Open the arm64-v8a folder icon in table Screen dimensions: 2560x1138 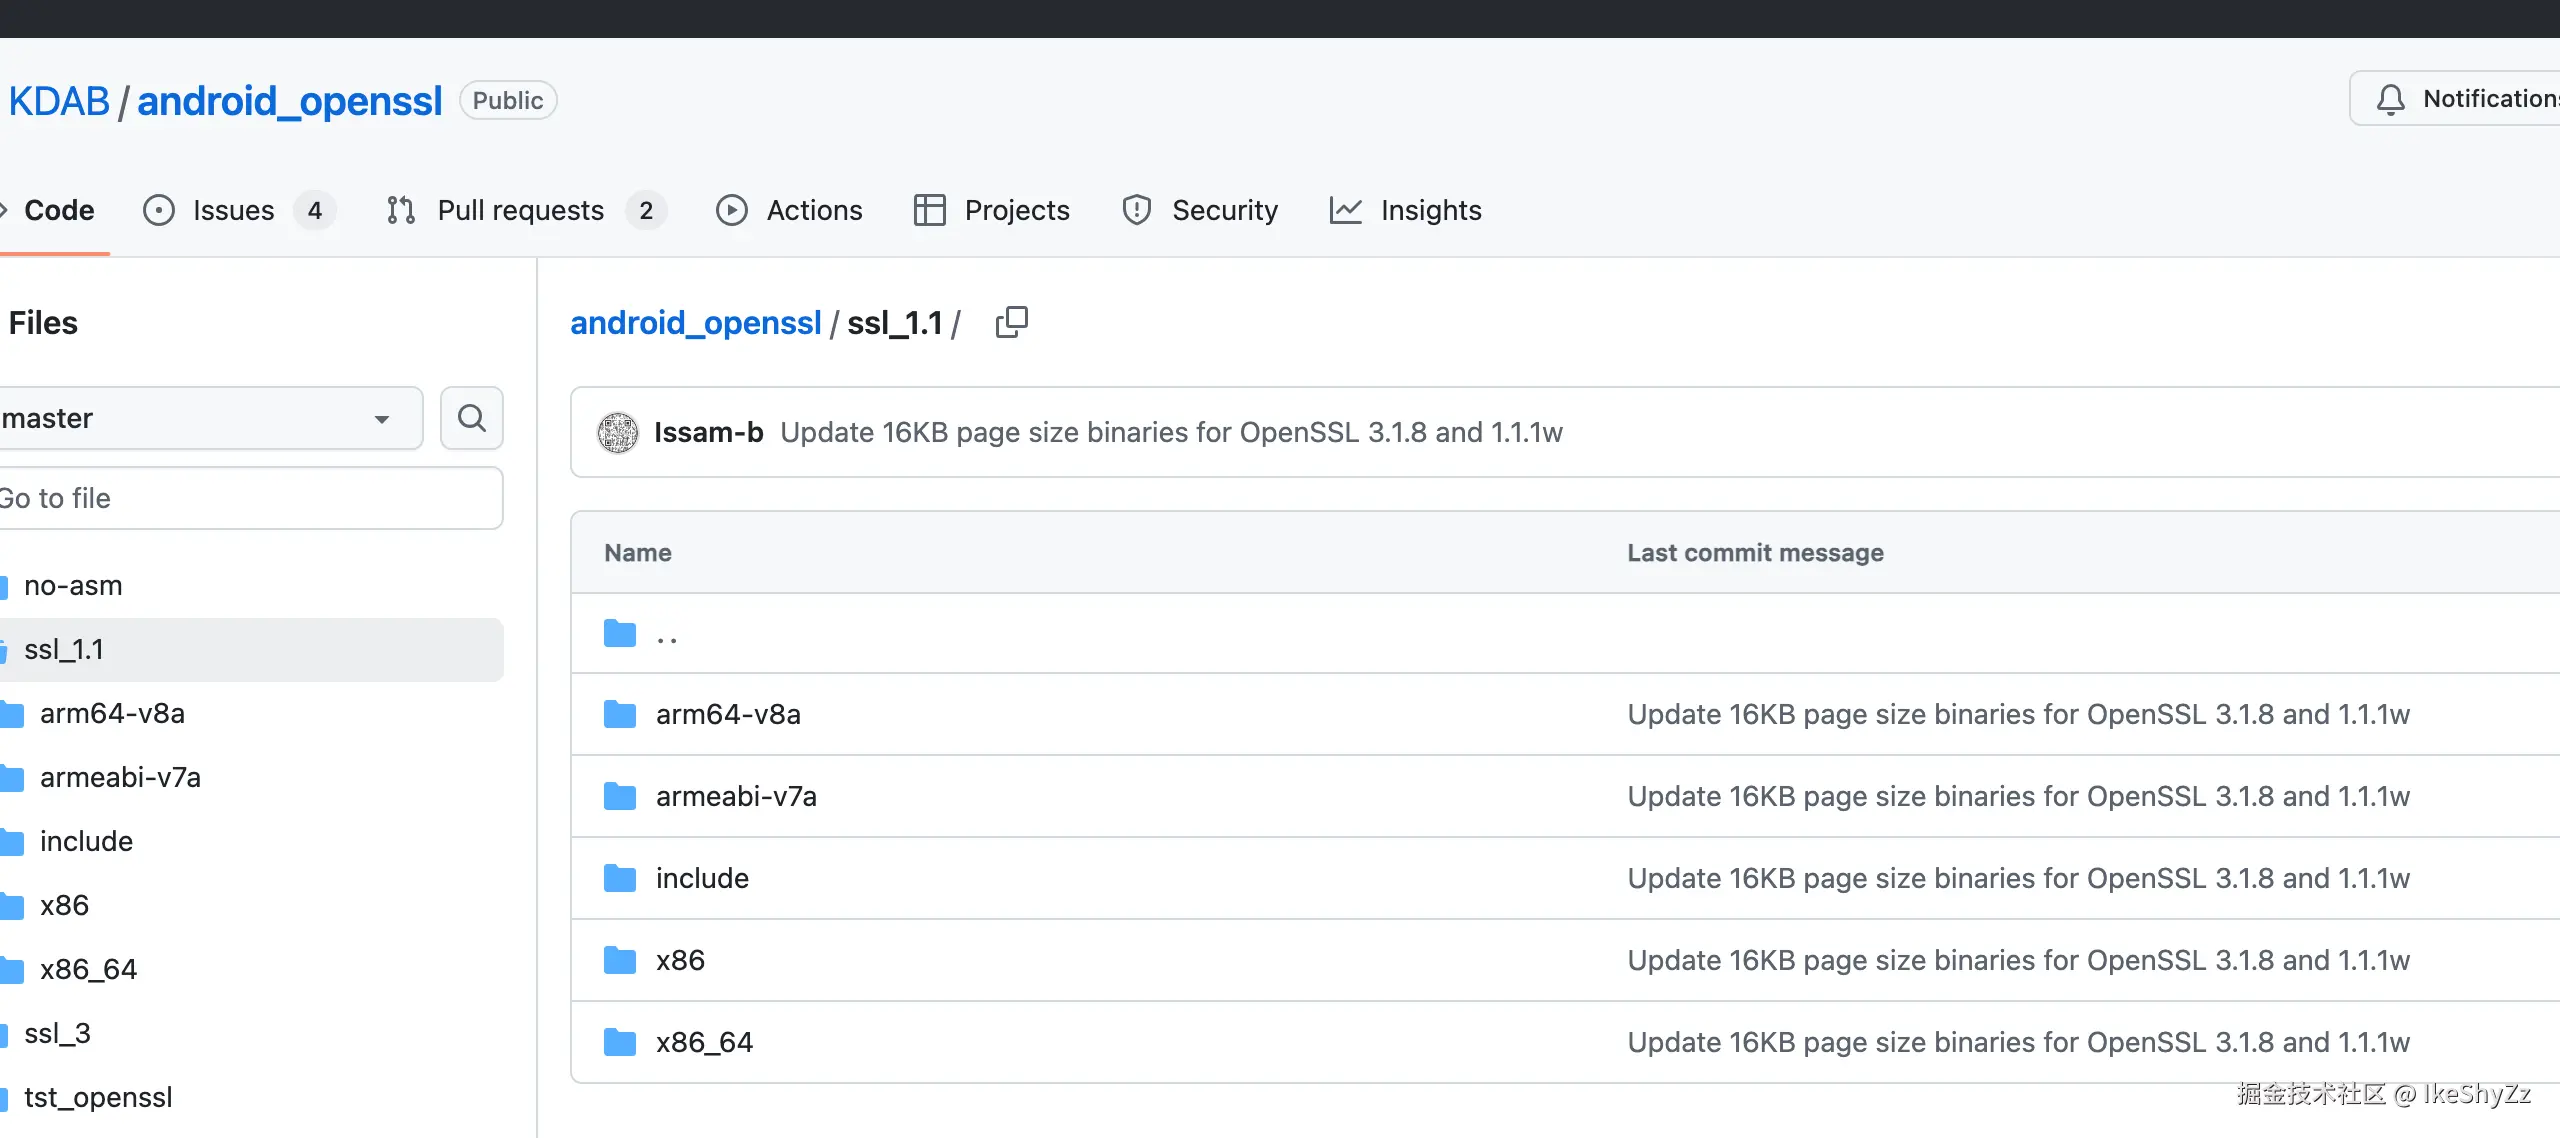coord(620,714)
